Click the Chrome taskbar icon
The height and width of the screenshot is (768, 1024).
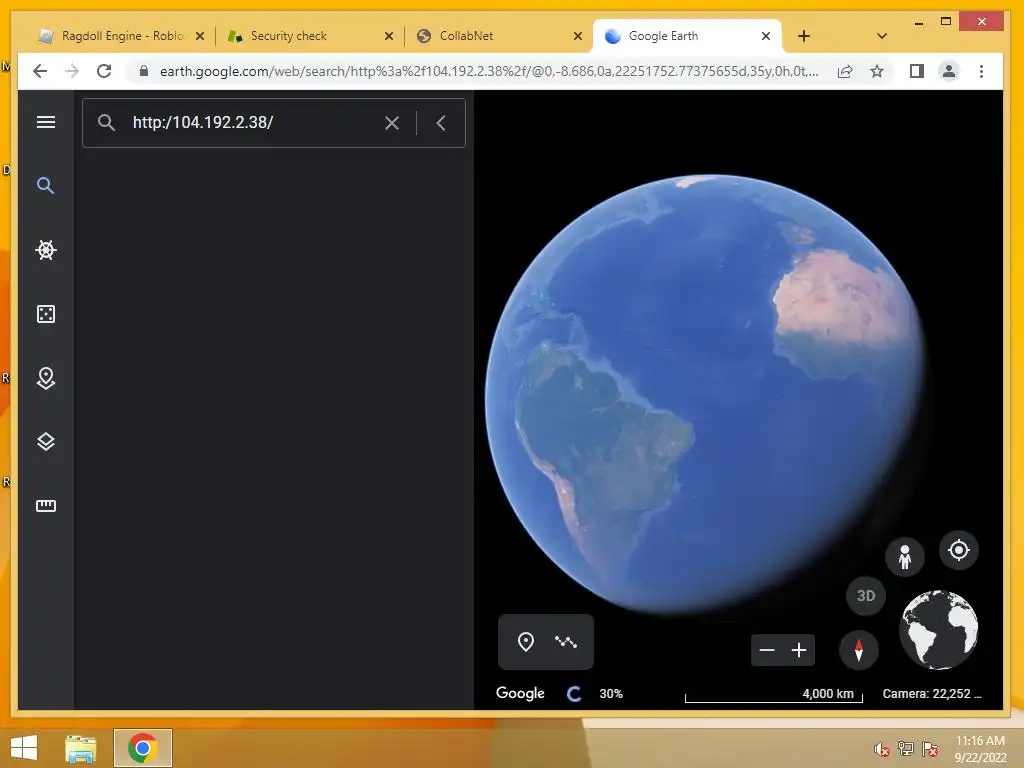coord(142,748)
